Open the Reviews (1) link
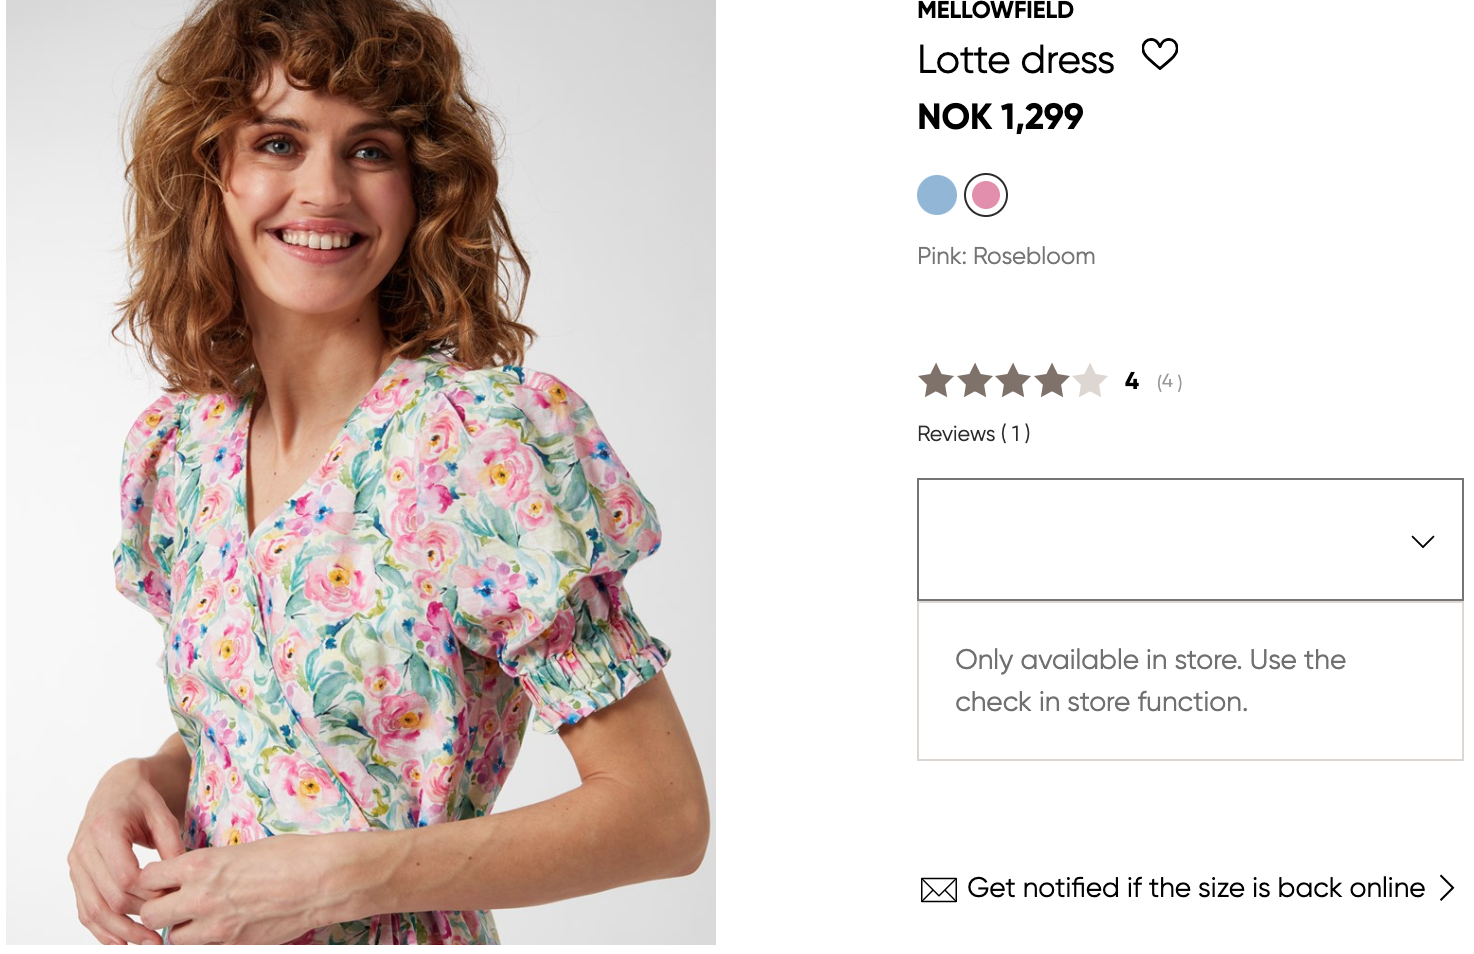 (973, 434)
